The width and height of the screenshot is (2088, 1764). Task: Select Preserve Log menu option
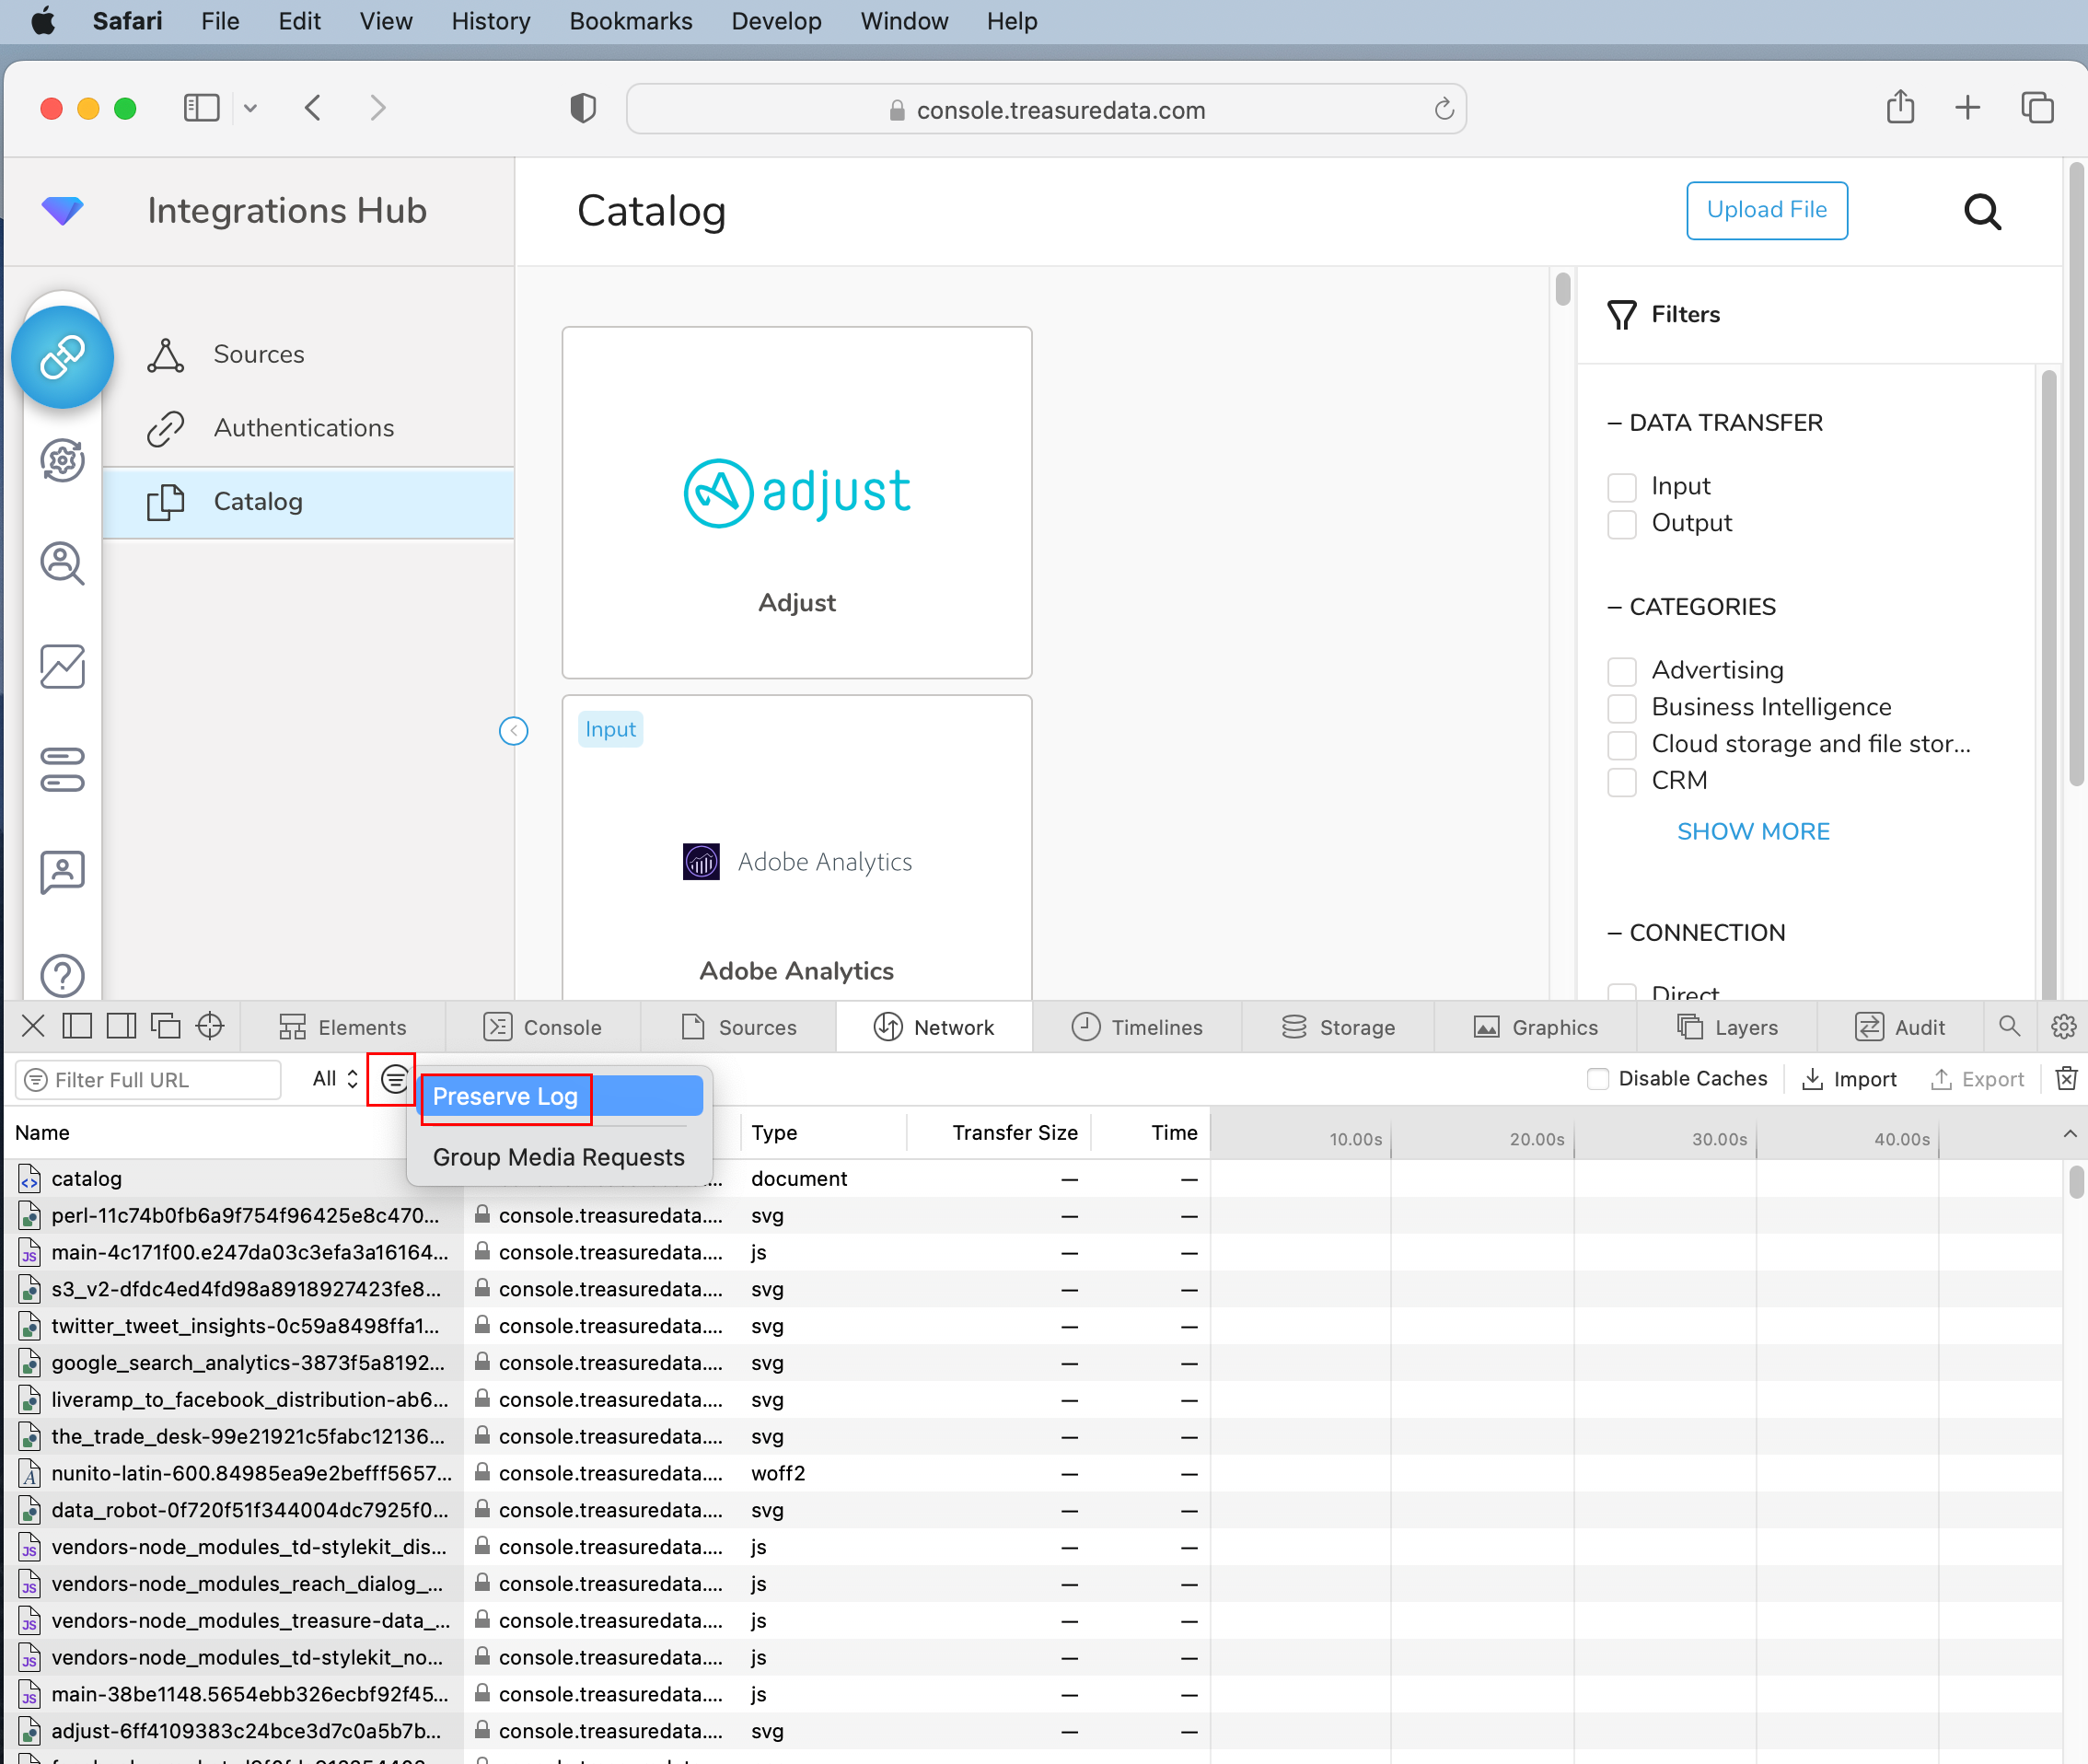[506, 1096]
